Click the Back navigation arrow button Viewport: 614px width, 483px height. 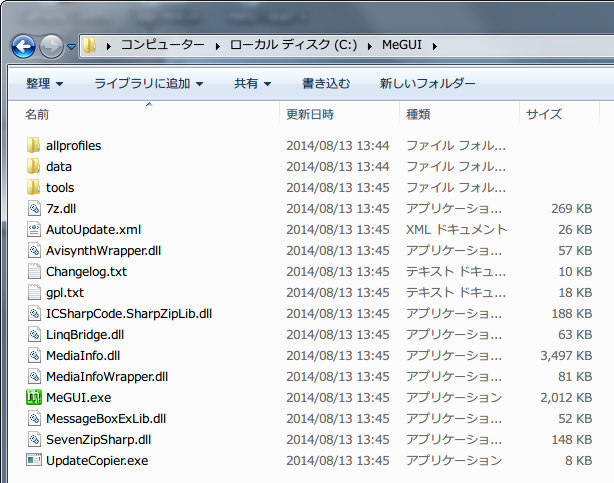click(23, 47)
